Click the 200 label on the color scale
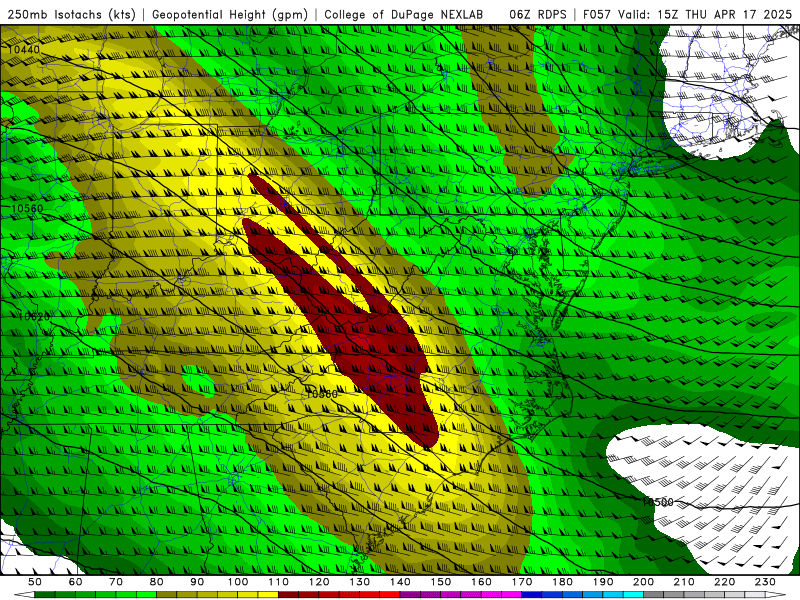This screenshot has height=600, width=800. [x=643, y=582]
